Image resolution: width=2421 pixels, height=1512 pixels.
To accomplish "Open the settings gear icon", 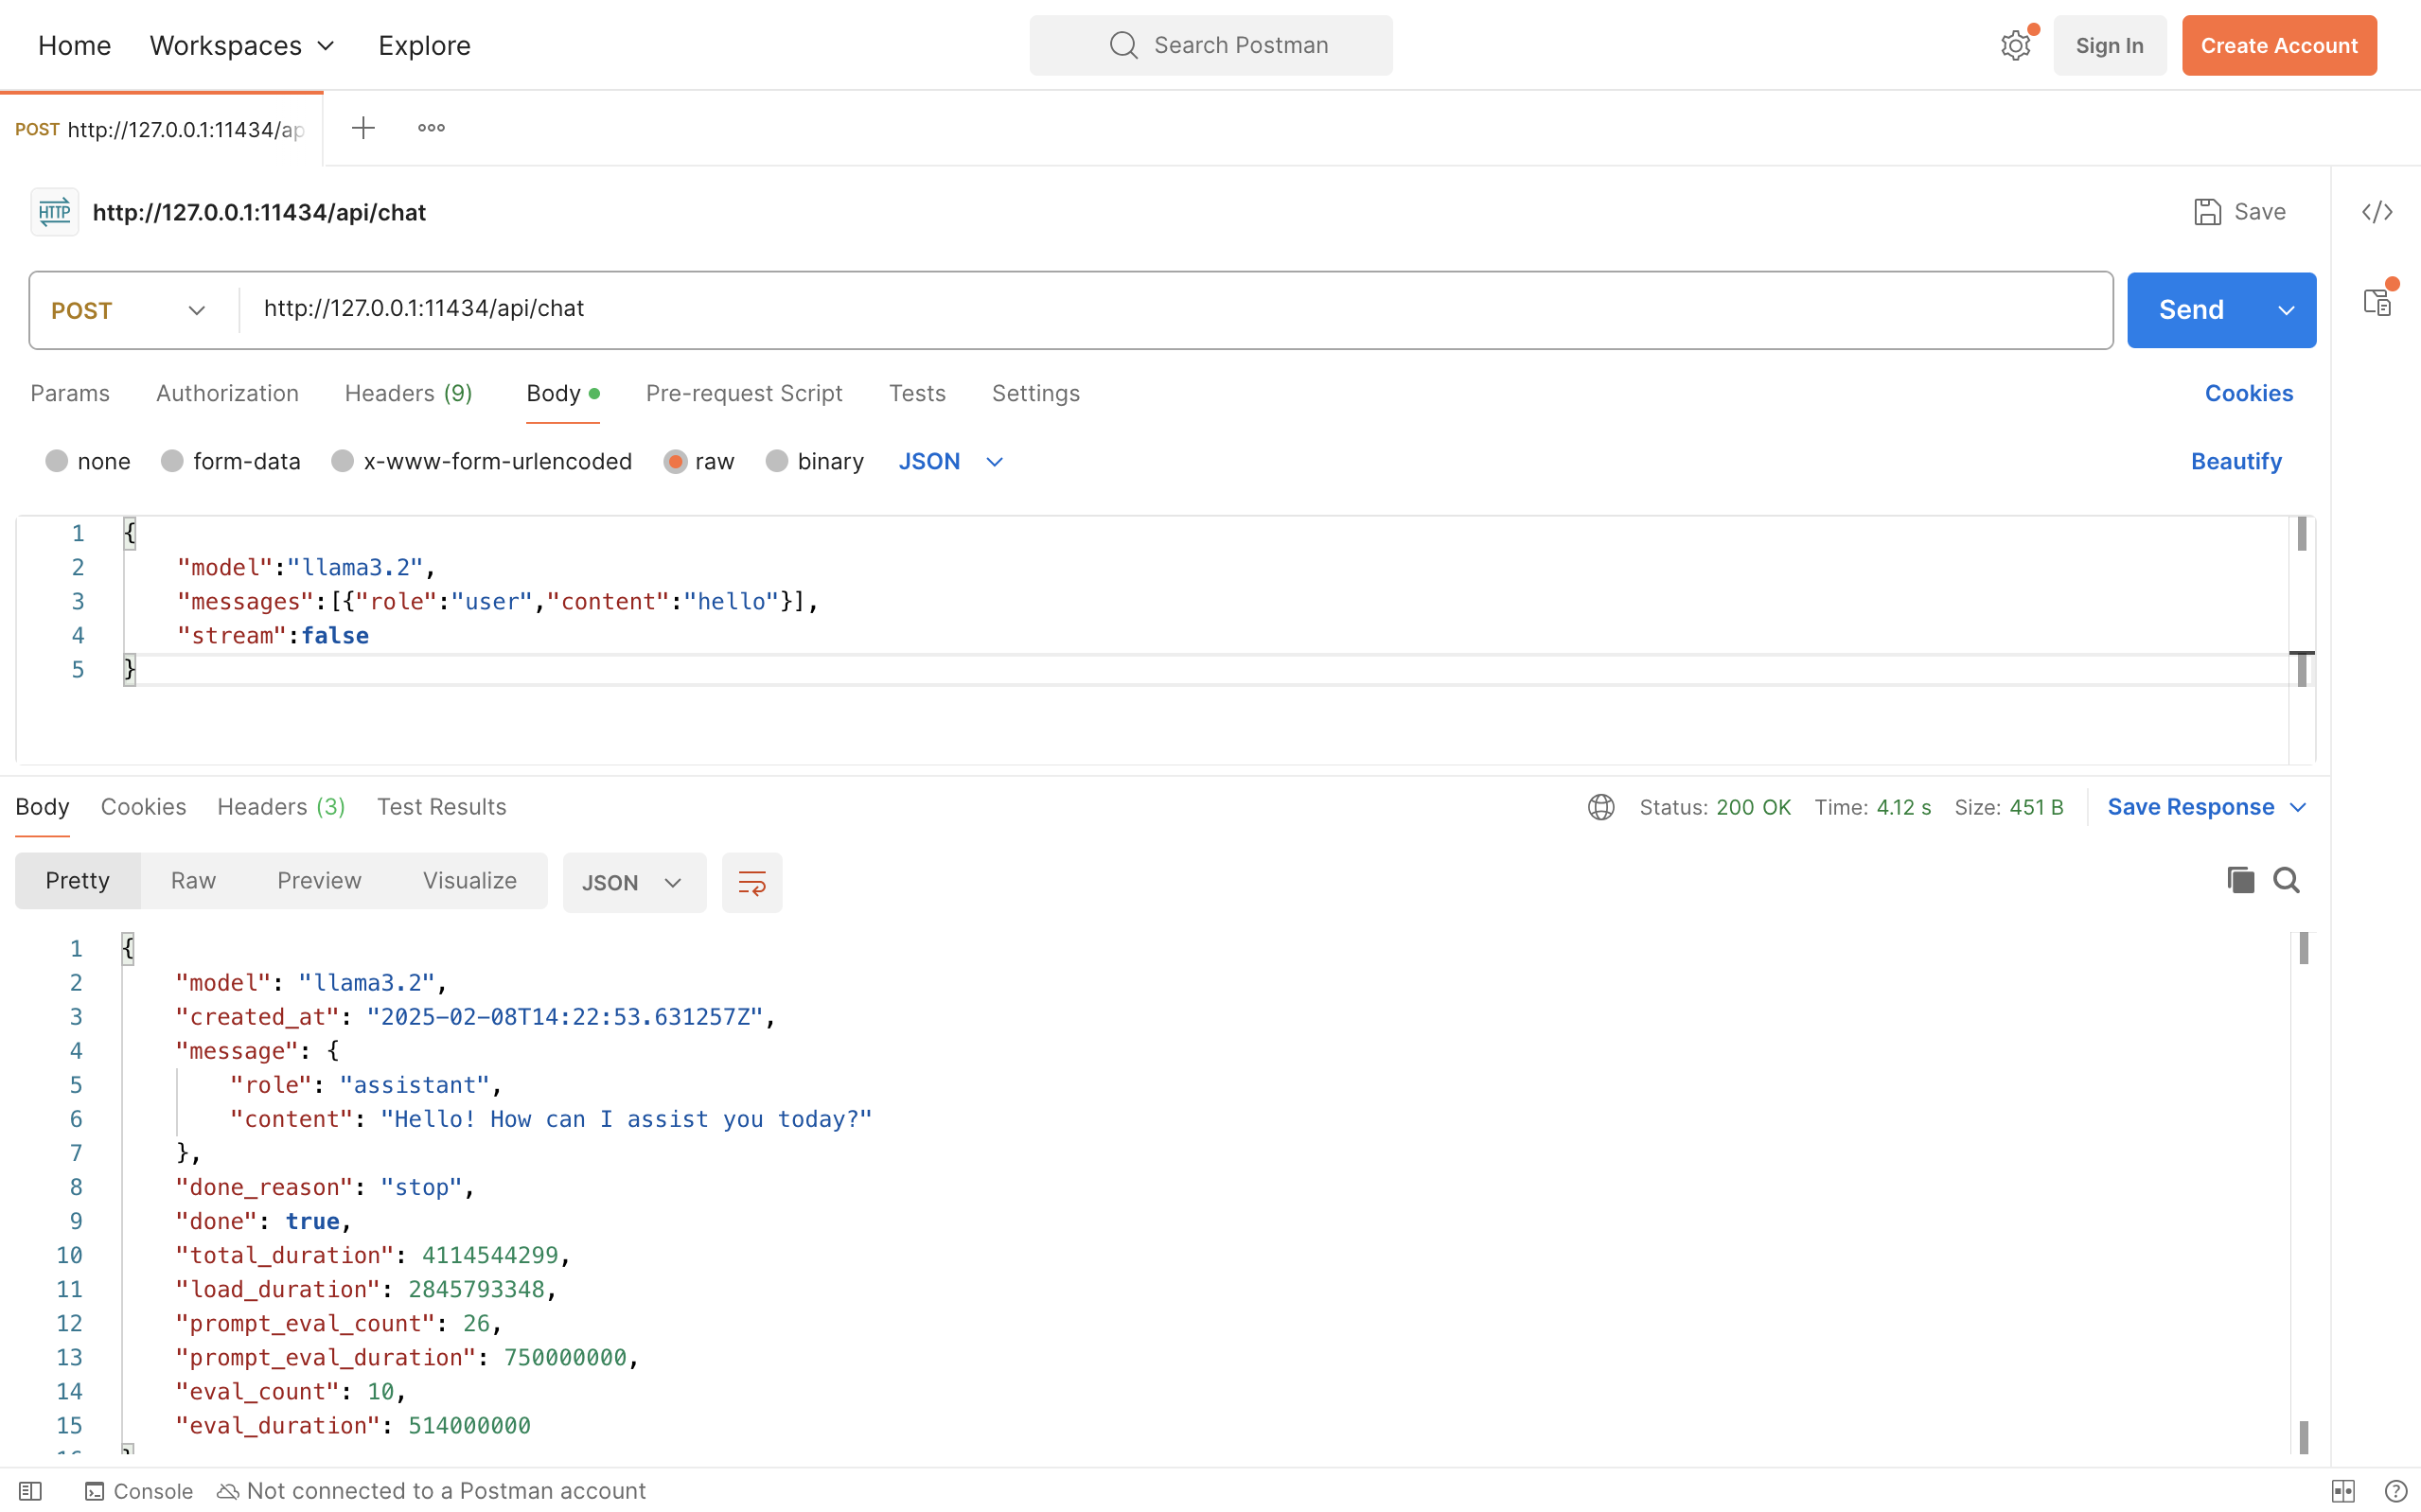I will tap(2015, 45).
